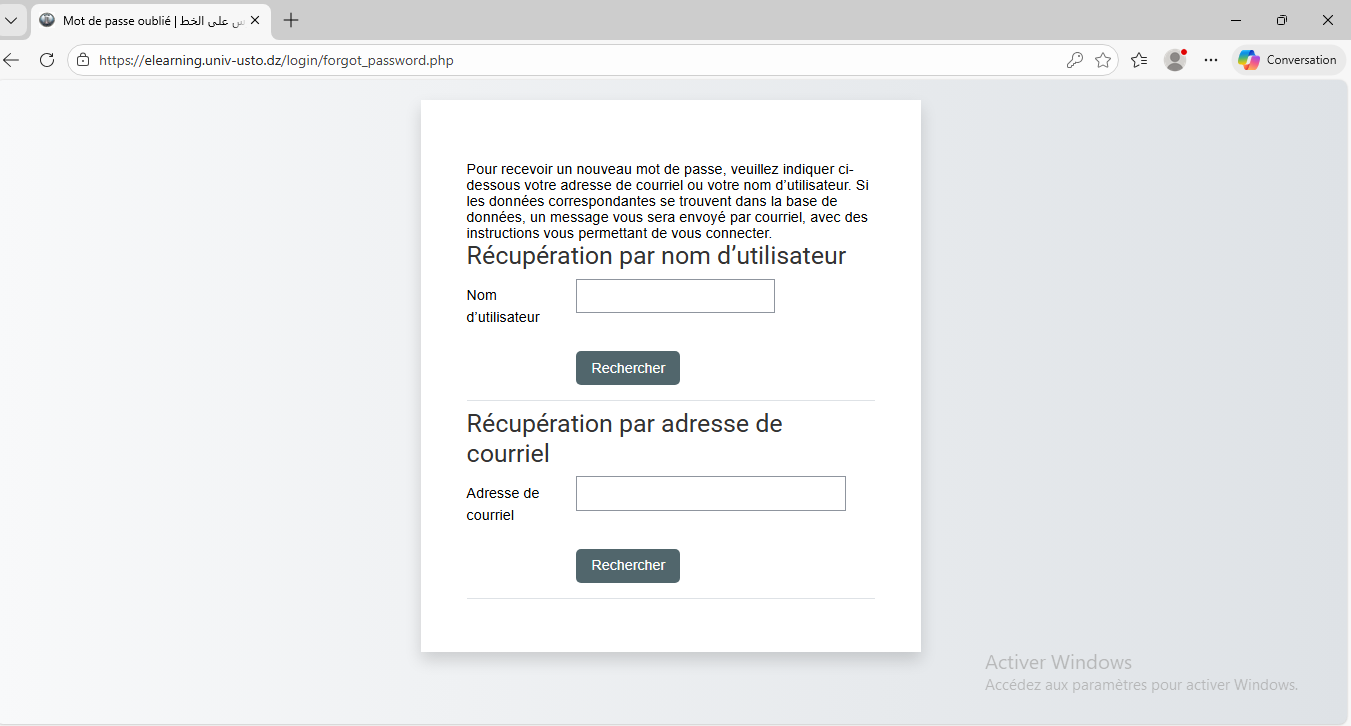Open the tab search chevron dropdown
1351x726 pixels.
click(x=11, y=20)
